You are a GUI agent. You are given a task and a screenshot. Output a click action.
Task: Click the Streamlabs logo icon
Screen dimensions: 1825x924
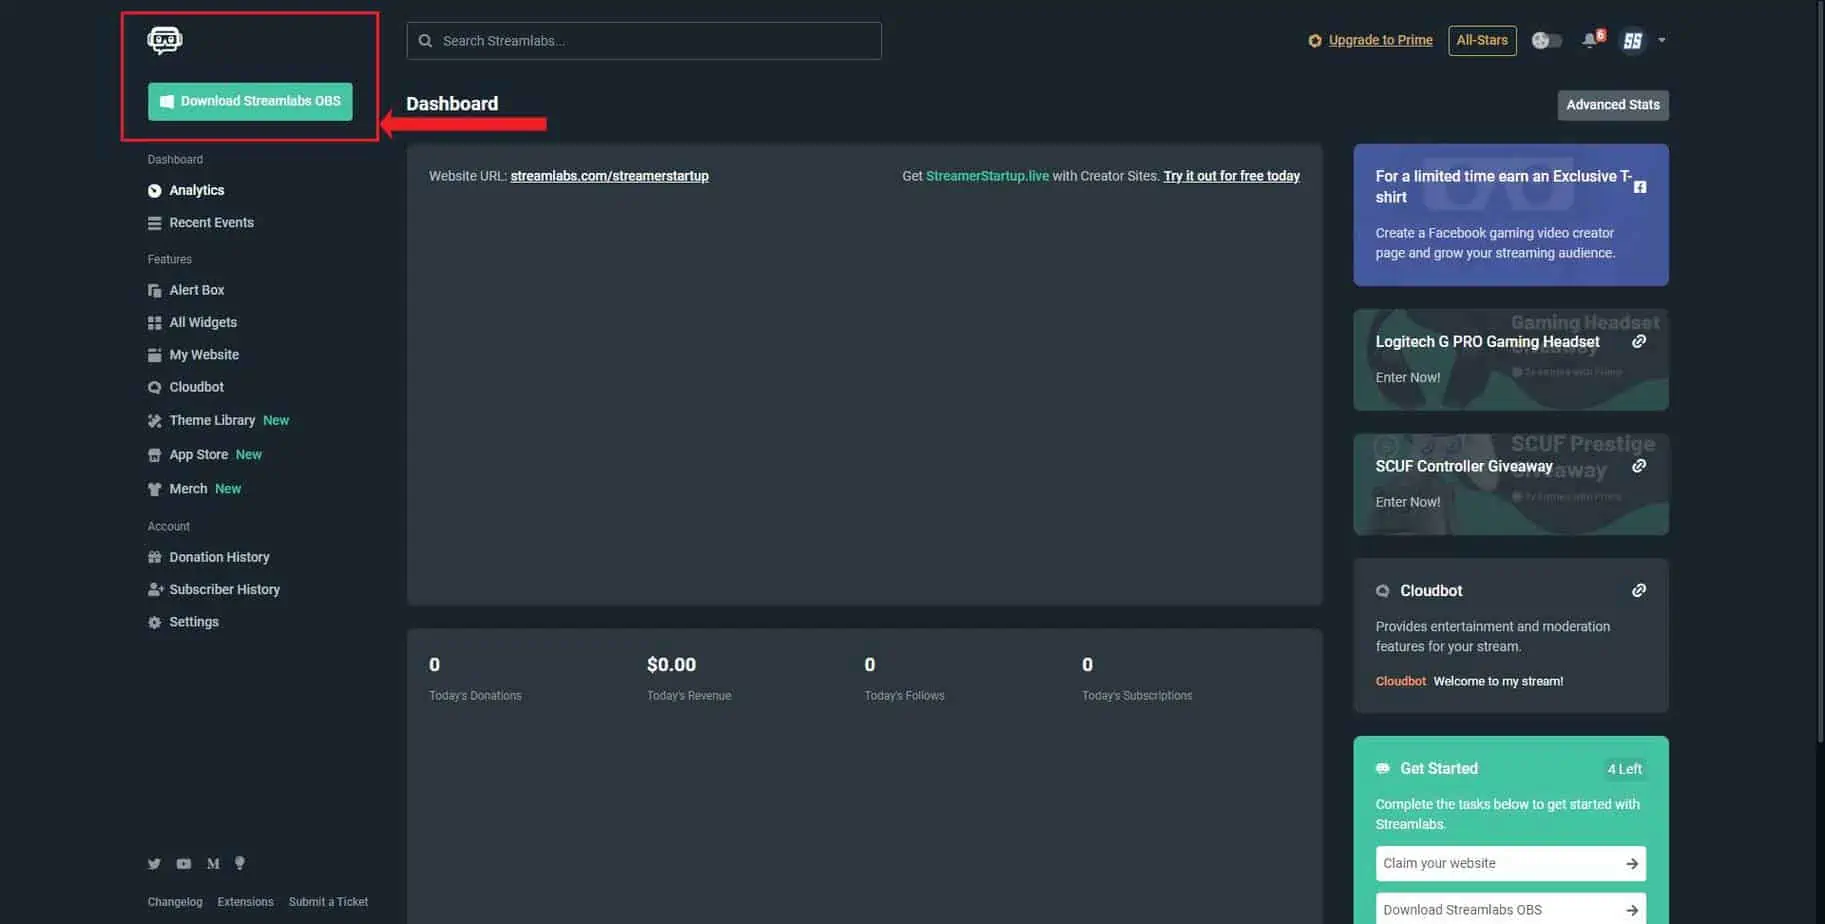coord(165,40)
